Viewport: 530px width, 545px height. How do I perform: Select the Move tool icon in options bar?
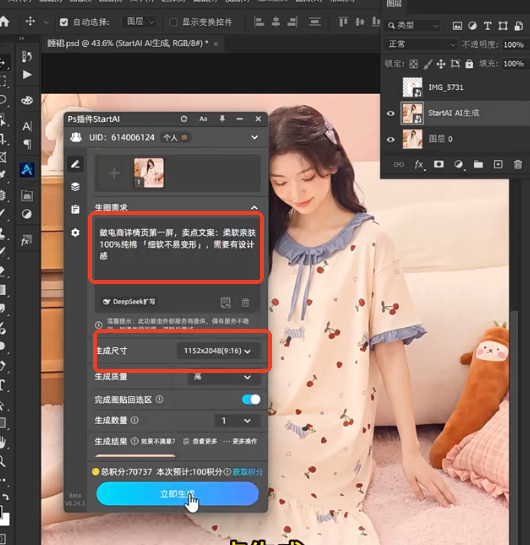tap(30, 22)
